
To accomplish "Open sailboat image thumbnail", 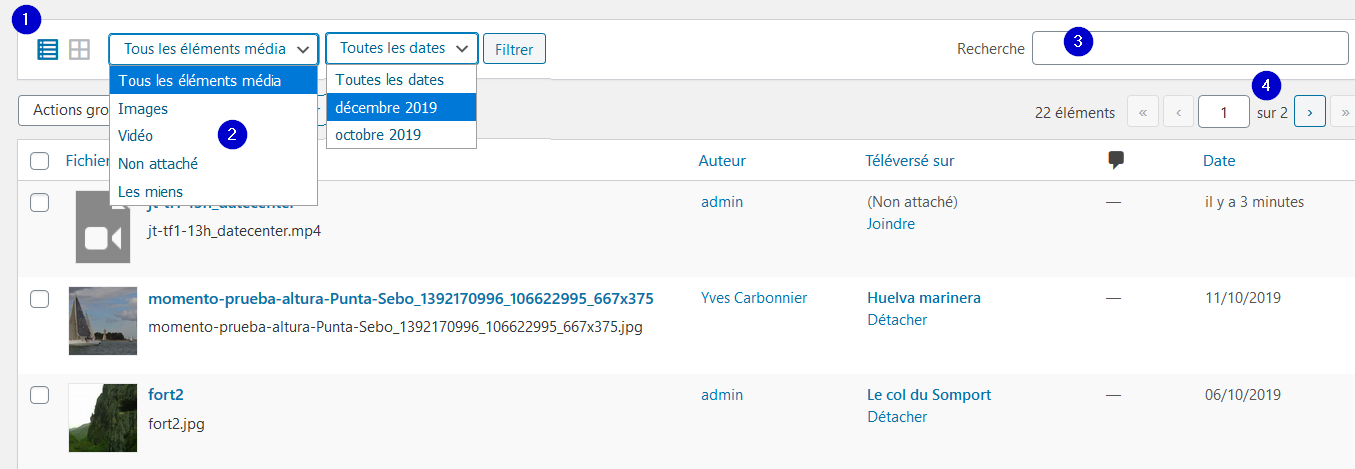I will point(103,321).
